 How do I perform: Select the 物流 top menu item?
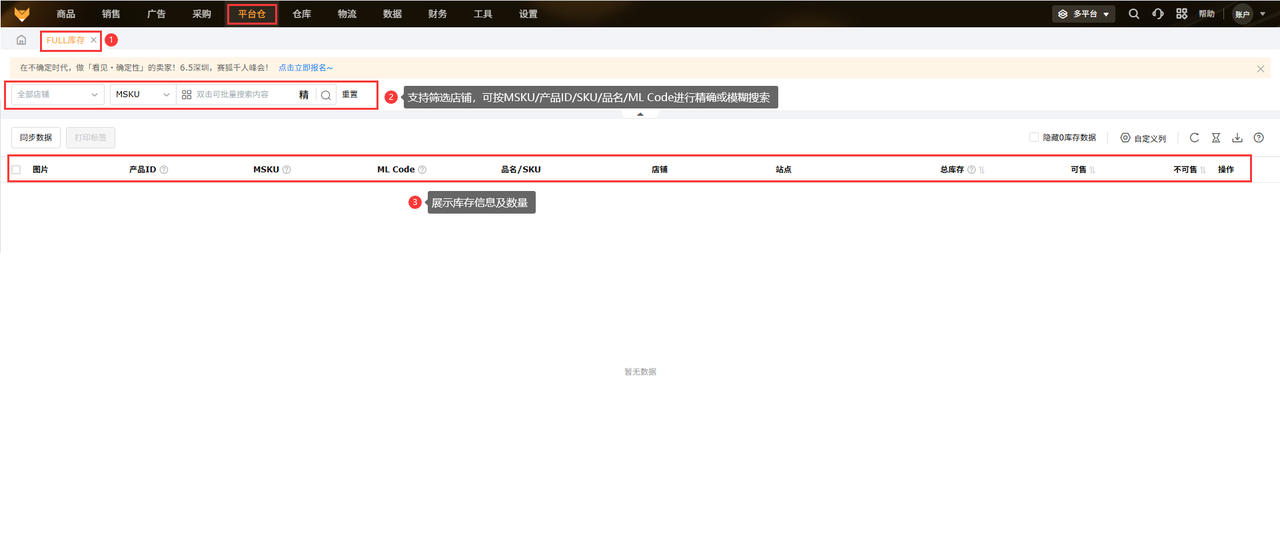(347, 14)
